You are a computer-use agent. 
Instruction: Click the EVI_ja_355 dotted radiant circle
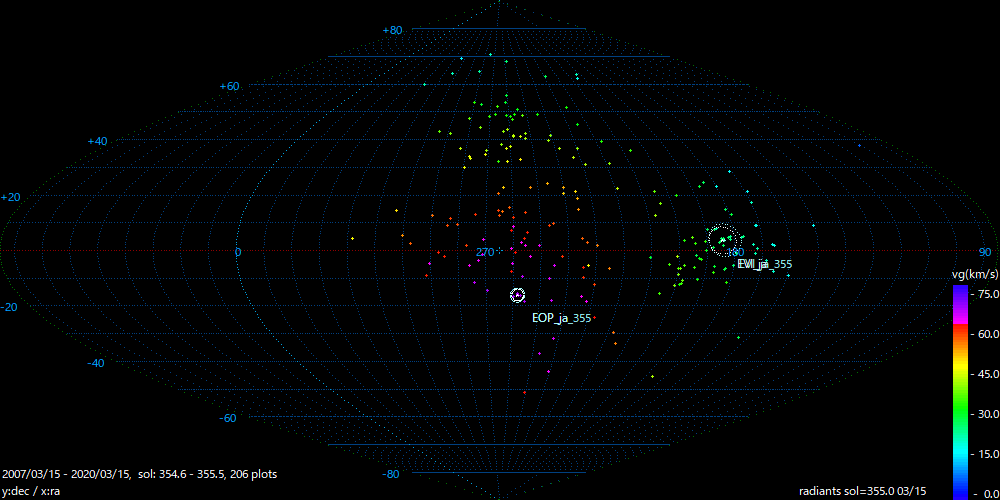tap(723, 239)
